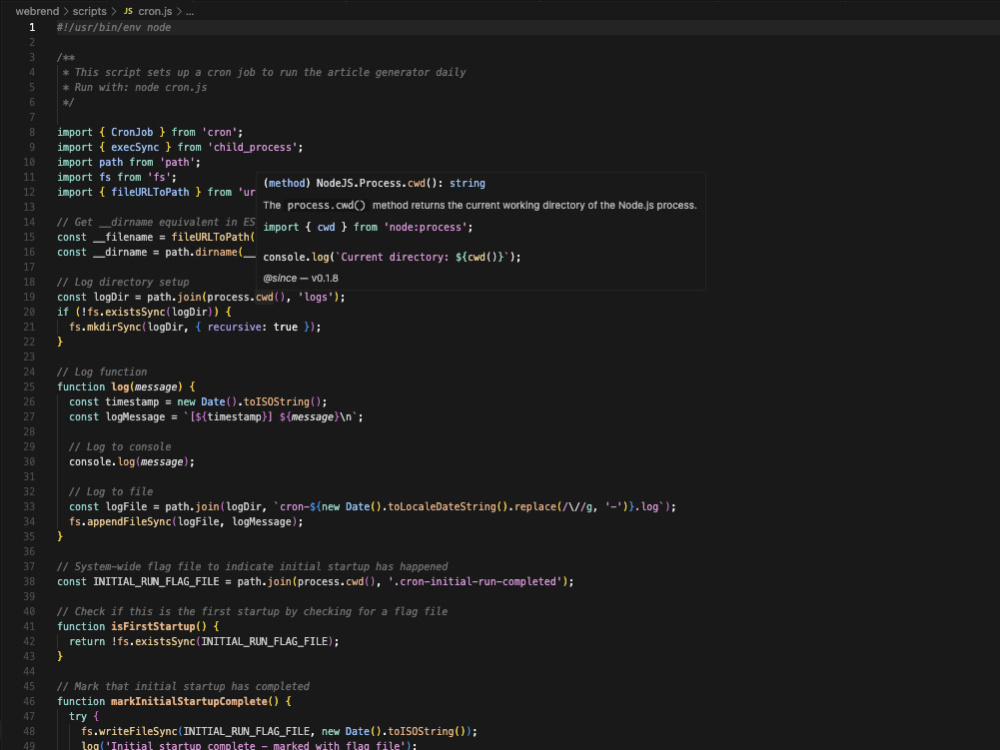The image size is (1000, 750).
Task: Click 'INITIAL_RUN_FLAG_FILE' declaration on line 38
Action: 156,582
